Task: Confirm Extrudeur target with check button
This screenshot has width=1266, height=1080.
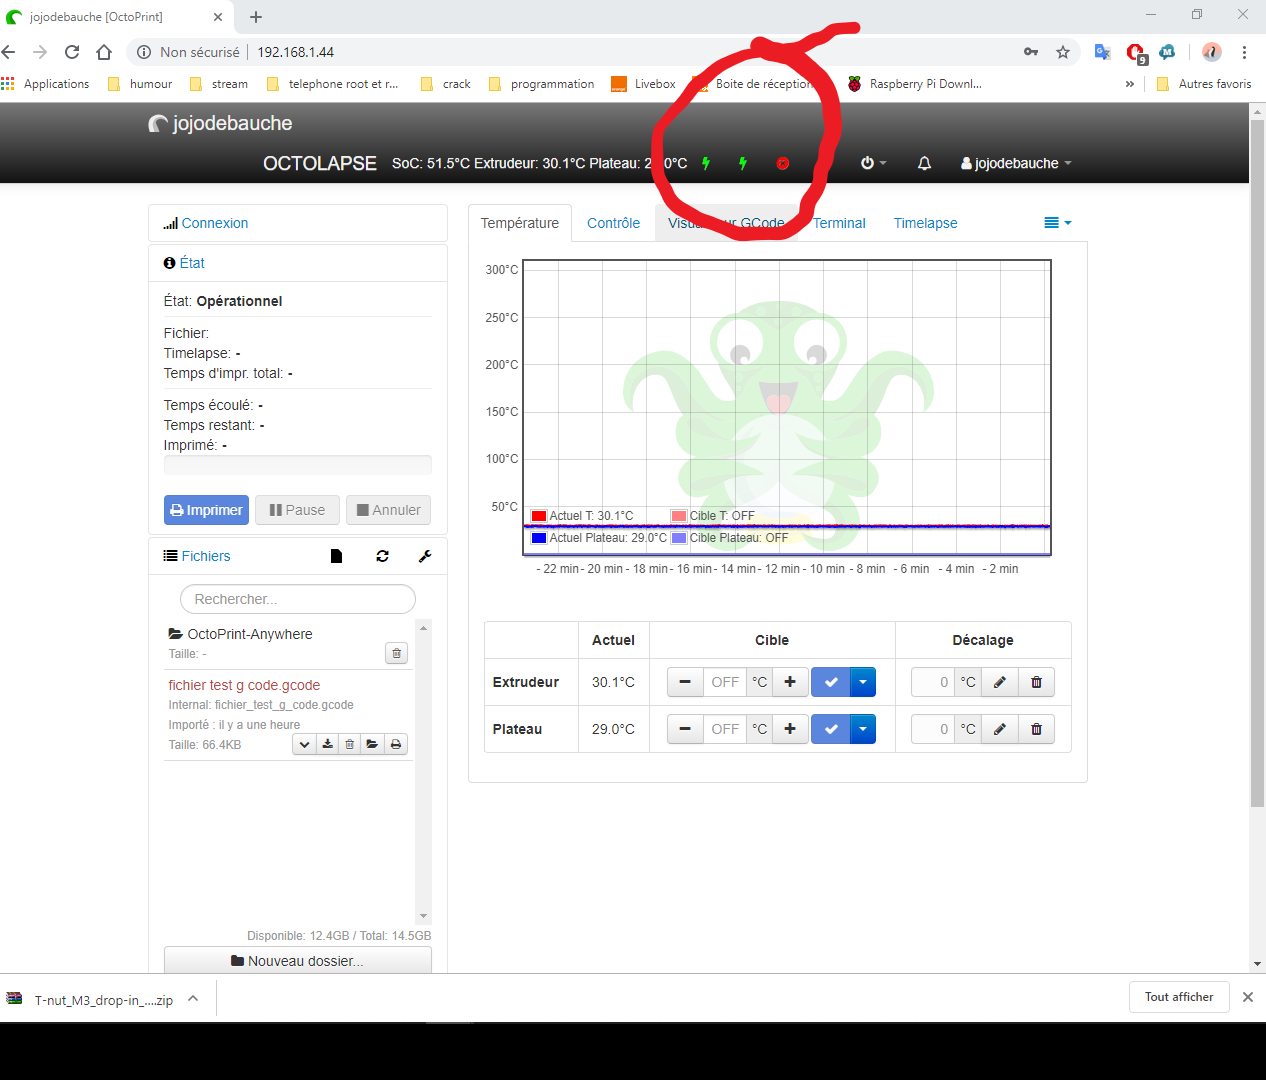Action: [x=831, y=682]
